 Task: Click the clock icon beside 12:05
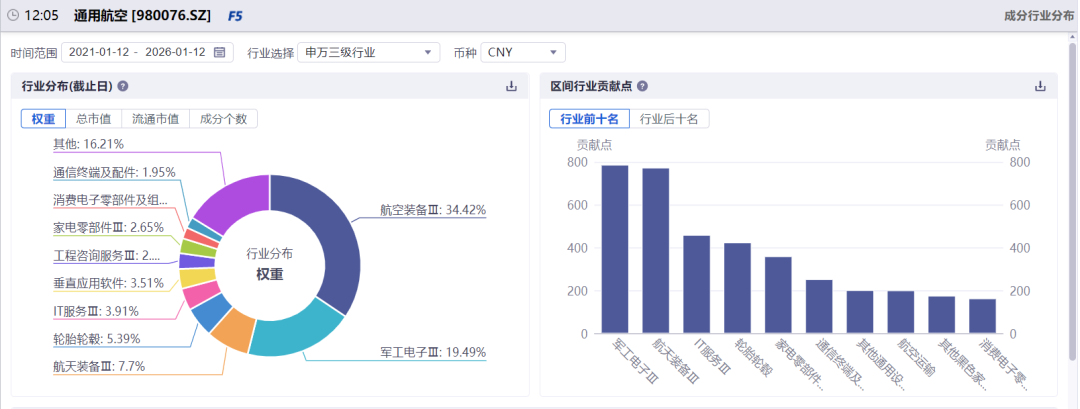click(x=13, y=16)
